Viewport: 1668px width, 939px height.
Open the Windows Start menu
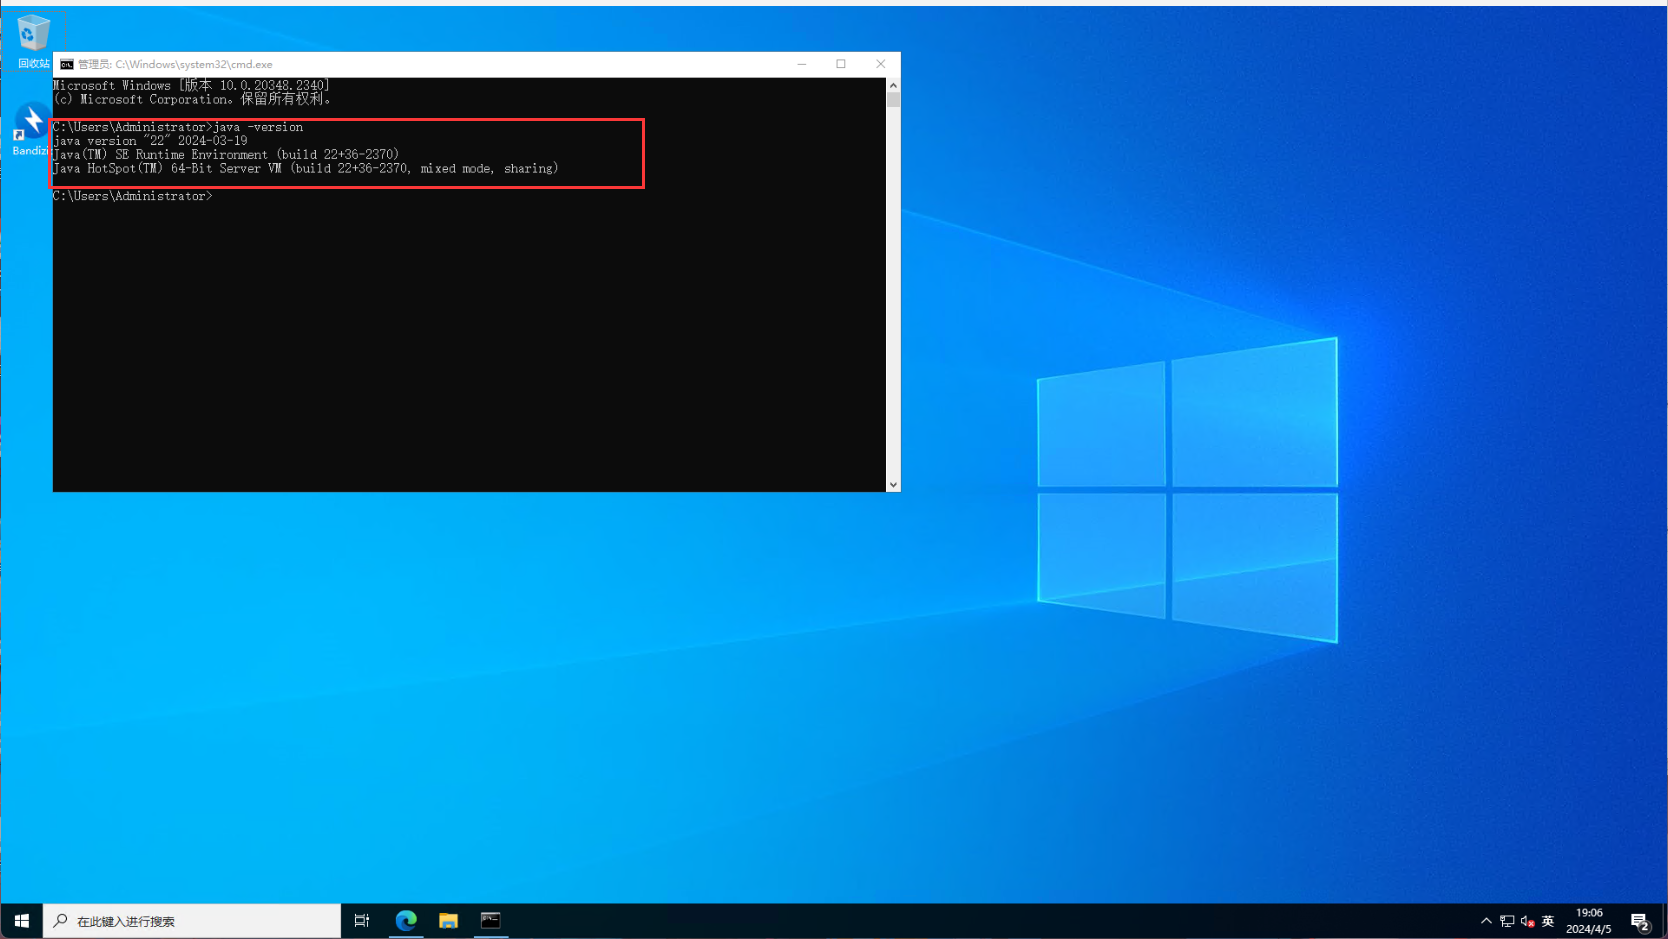point(21,921)
